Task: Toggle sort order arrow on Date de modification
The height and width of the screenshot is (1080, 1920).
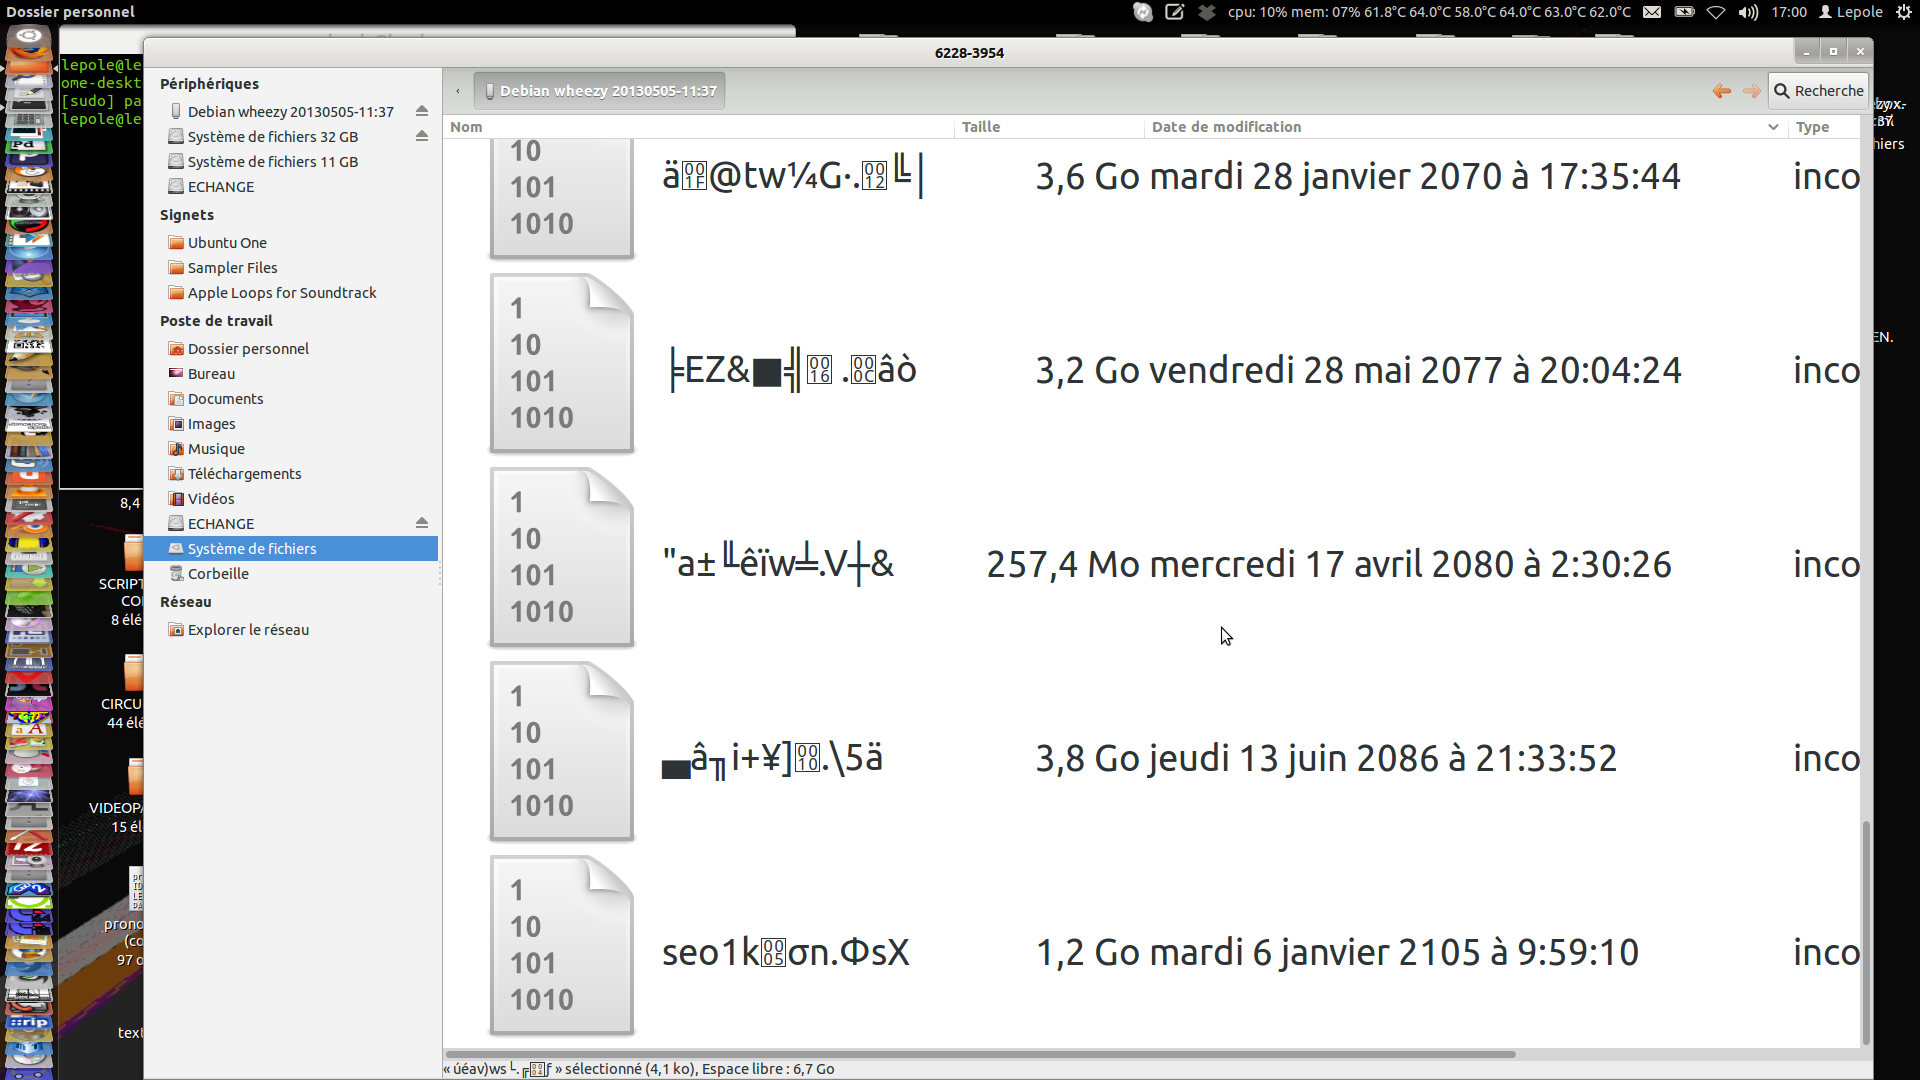Action: pos(1773,127)
